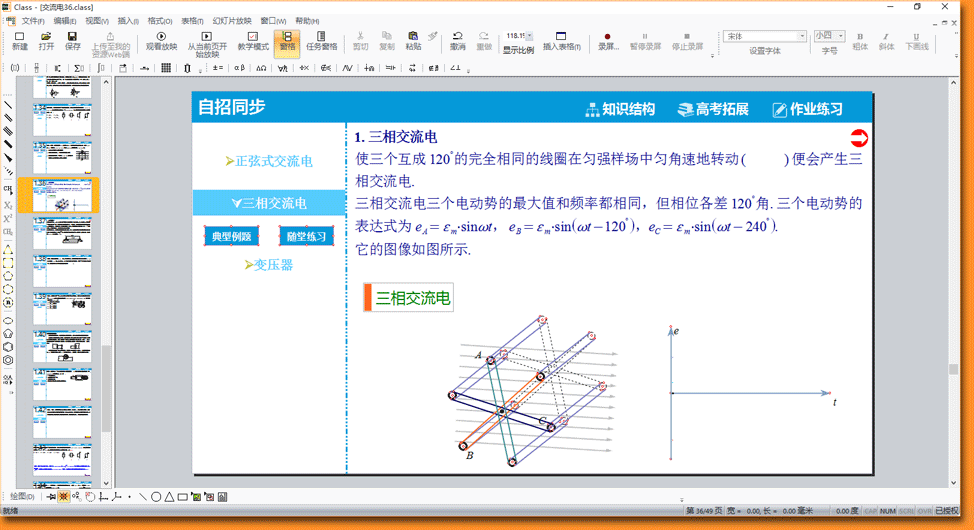Toggle the 窗格 pane view
This screenshot has width=974, height=530.
287,41
